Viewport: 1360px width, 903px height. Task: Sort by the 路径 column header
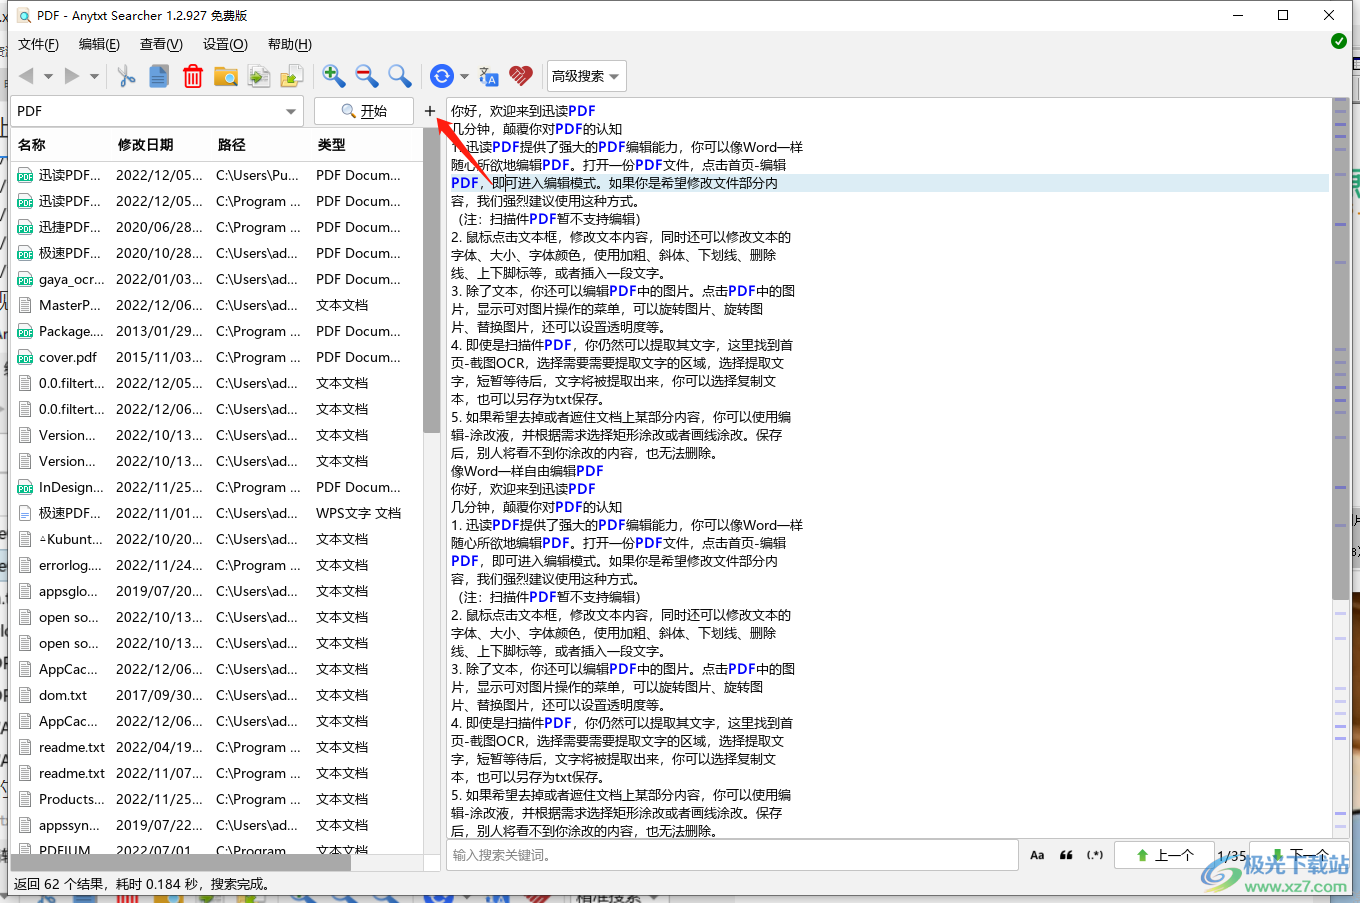click(260, 145)
